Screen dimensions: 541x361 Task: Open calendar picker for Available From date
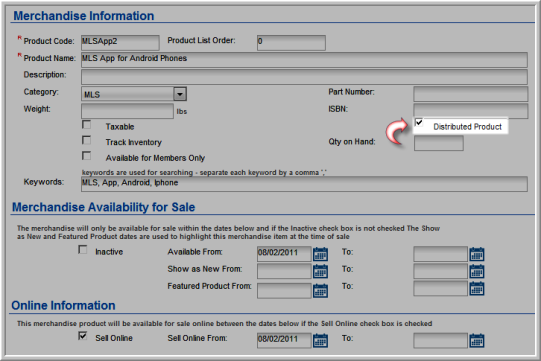click(320, 254)
